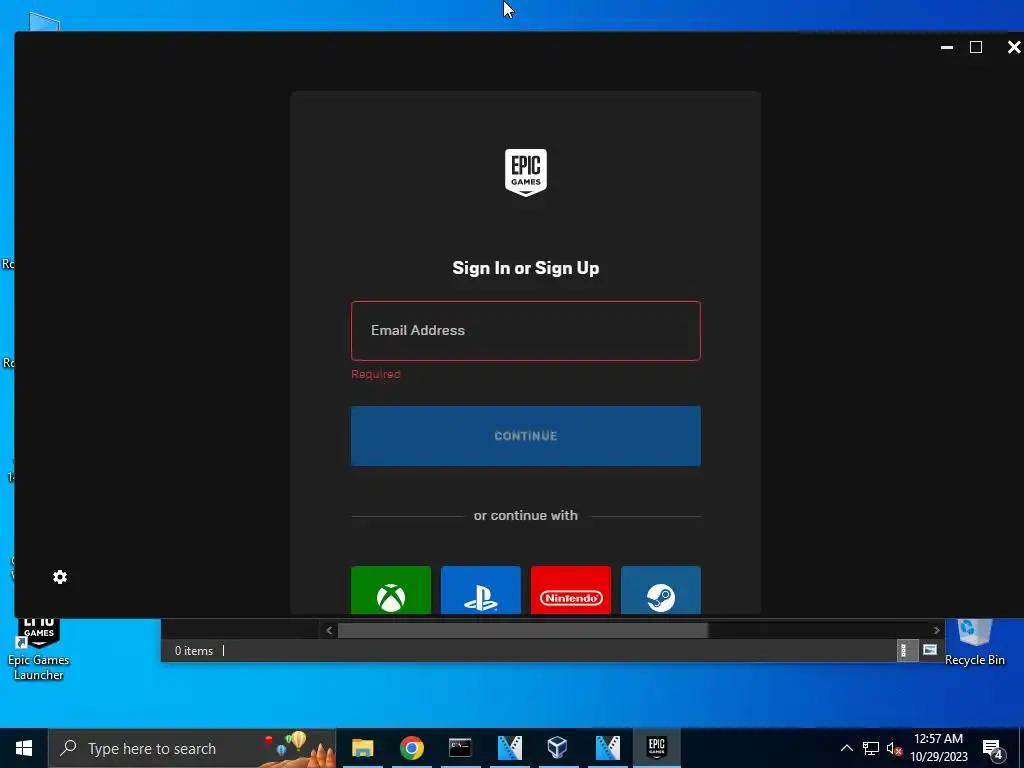1024x768 pixels.
Task: Launch Google Chrome from the taskbar
Action: (411, 748)
